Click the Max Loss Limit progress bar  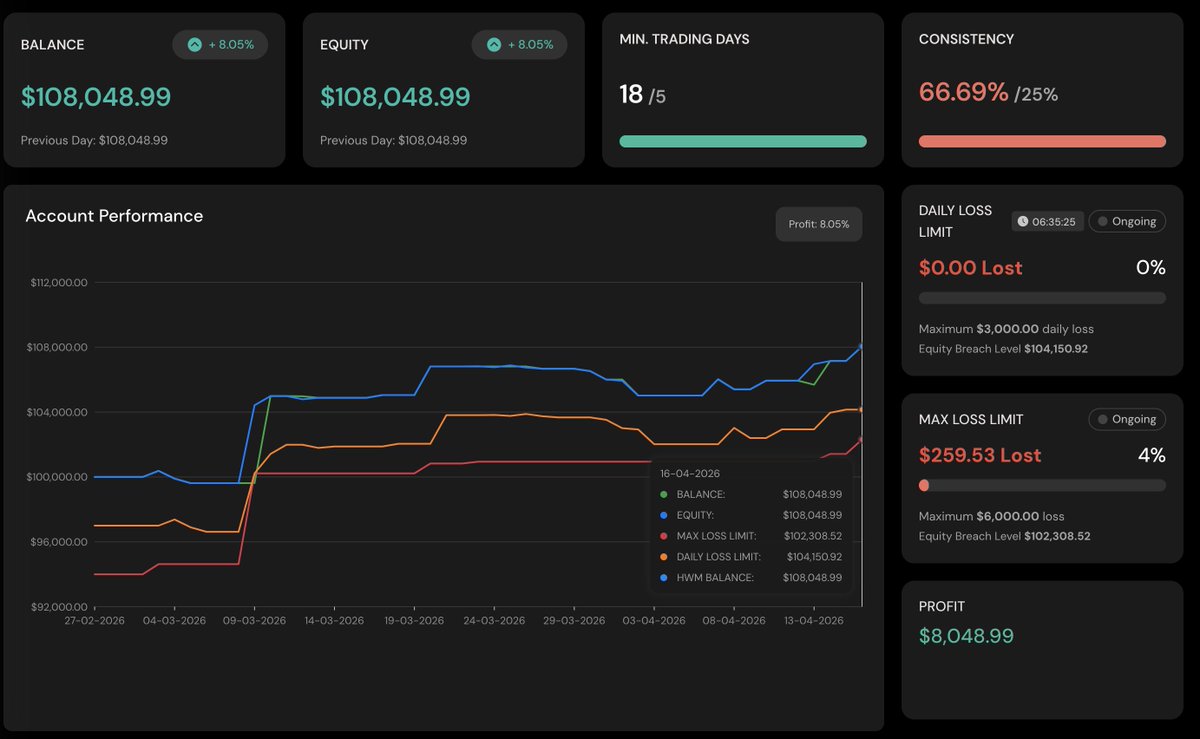(x=1042, y=485)
